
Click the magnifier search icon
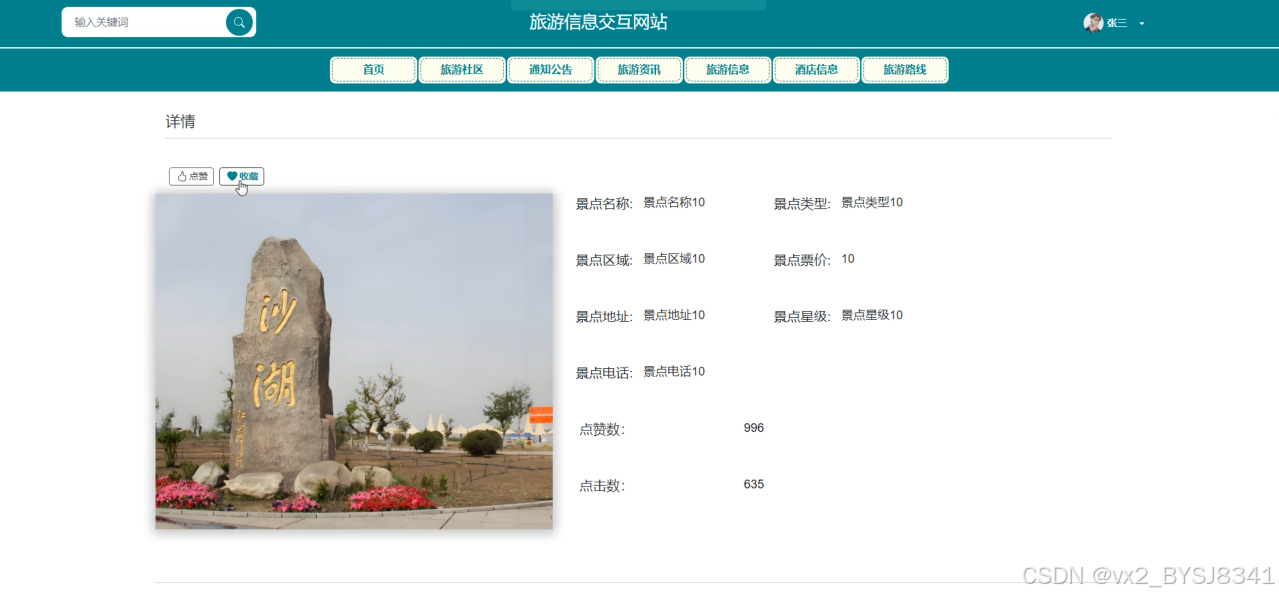click(239, 22)
